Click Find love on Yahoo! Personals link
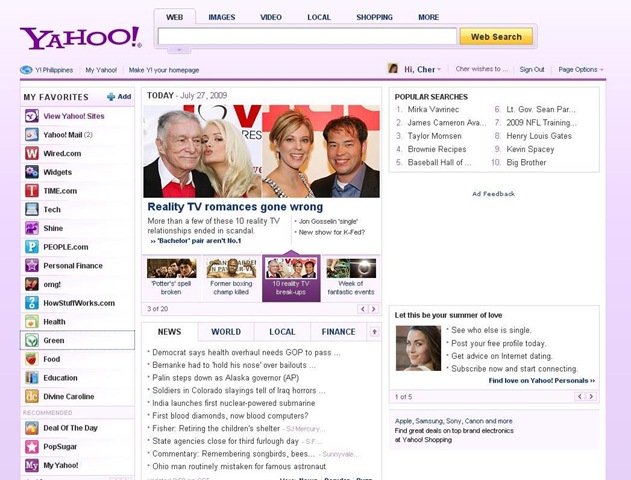 pos(542,381)
